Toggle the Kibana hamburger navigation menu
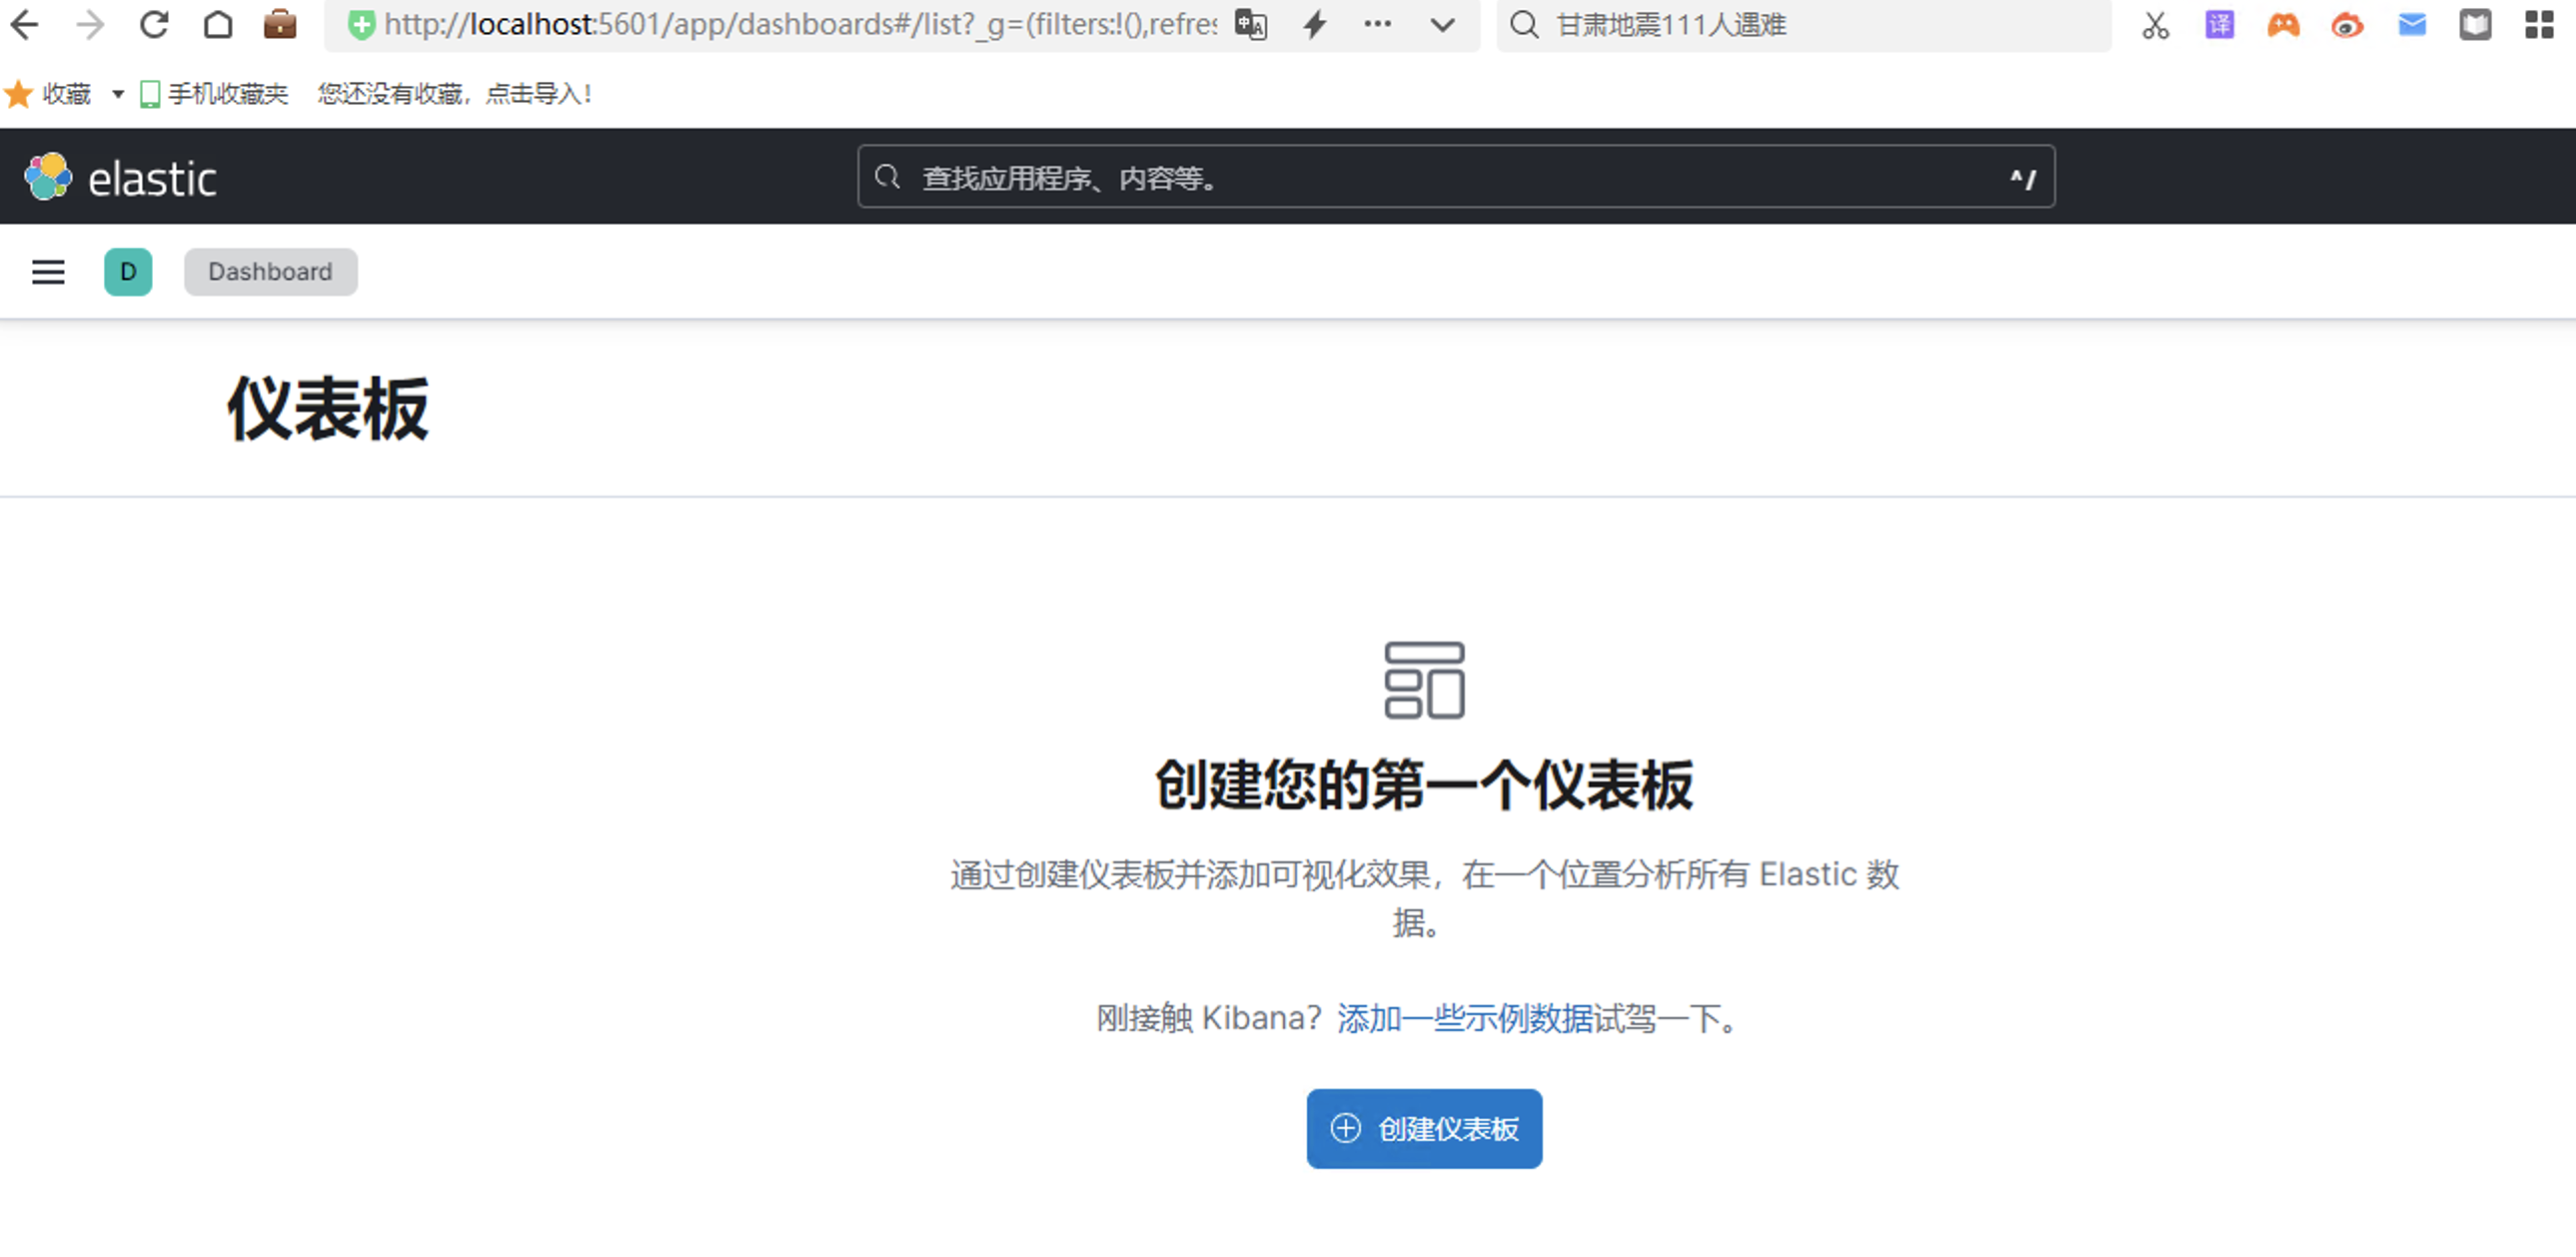 48,272
